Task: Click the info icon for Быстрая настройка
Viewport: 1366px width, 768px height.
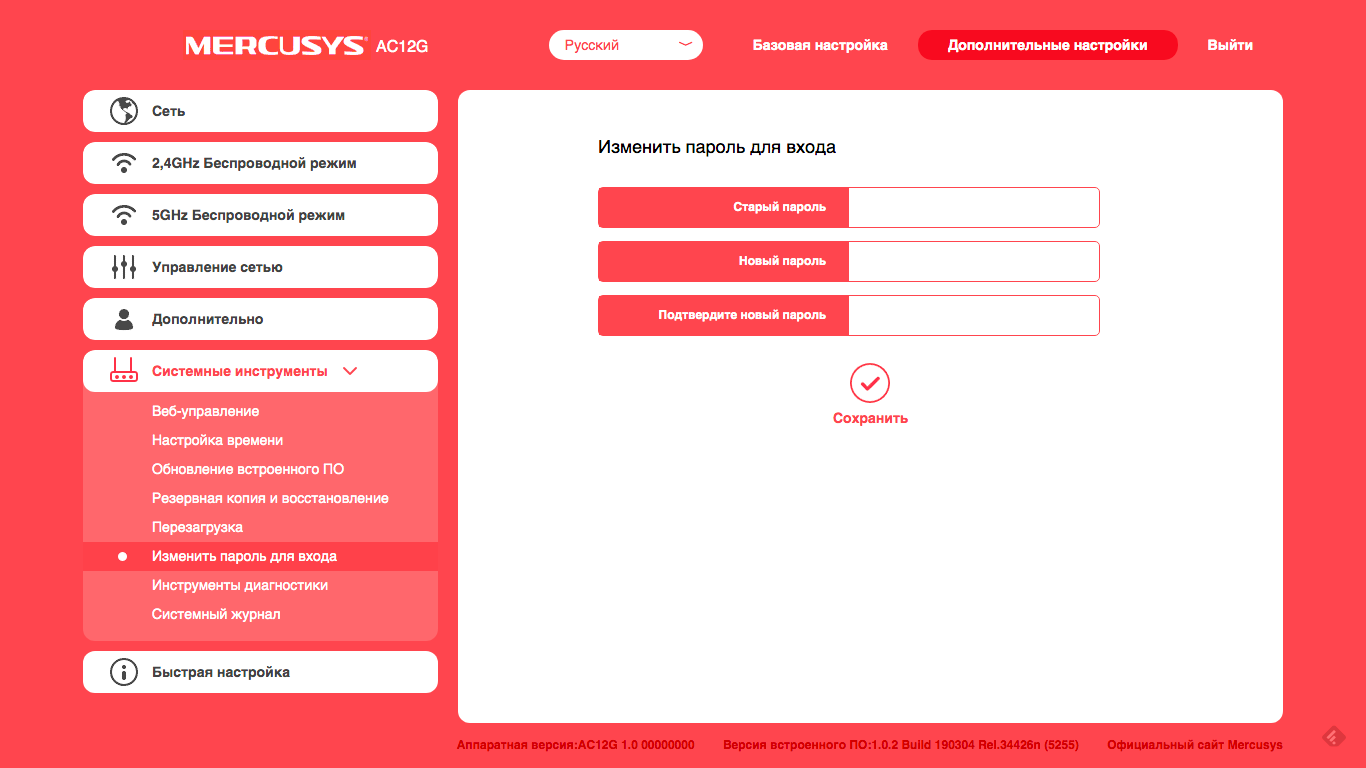Action: [123, 672]
